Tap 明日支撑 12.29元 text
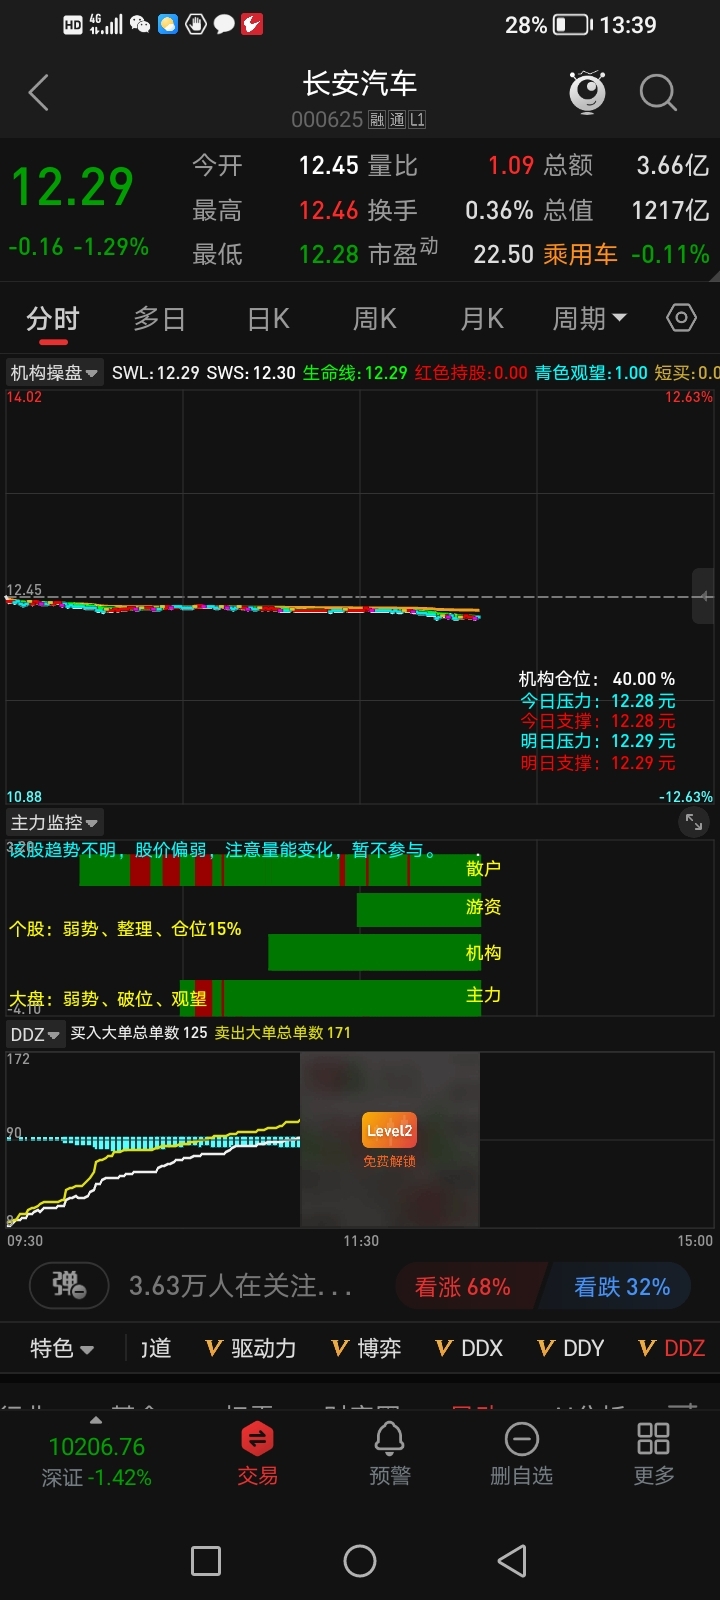The height and width of the screenshot is (1600, 720). coord(597,763)
